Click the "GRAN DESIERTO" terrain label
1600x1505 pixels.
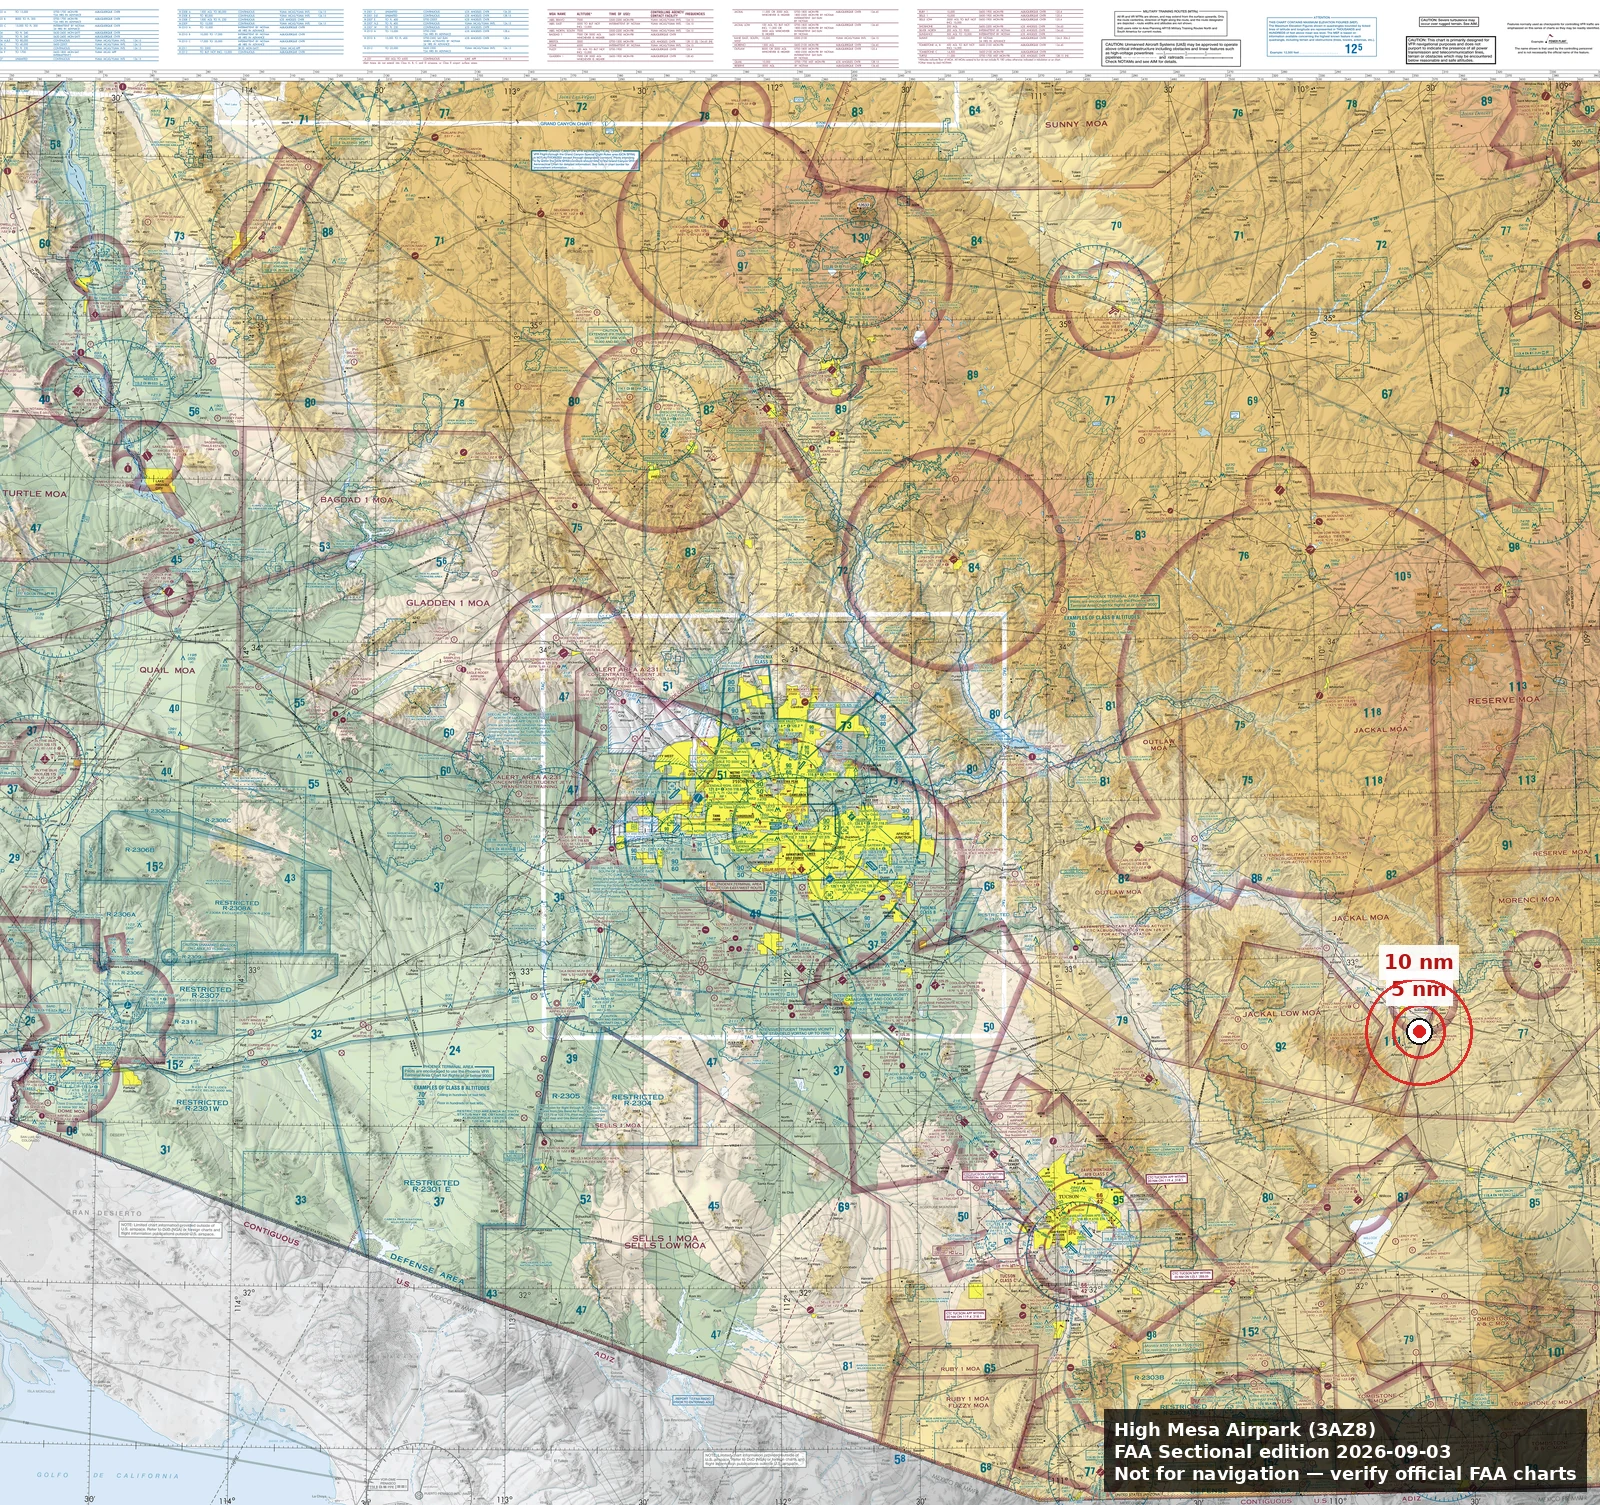106,1211
